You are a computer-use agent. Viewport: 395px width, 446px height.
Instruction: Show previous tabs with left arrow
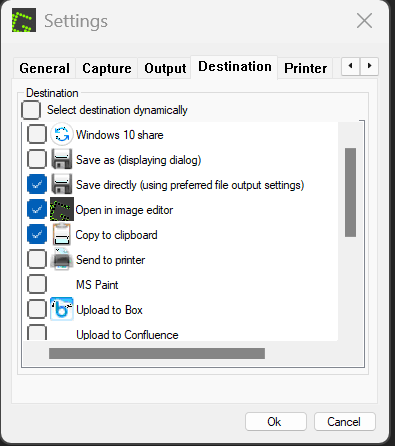pyautogui.click(x=351, y=66)
